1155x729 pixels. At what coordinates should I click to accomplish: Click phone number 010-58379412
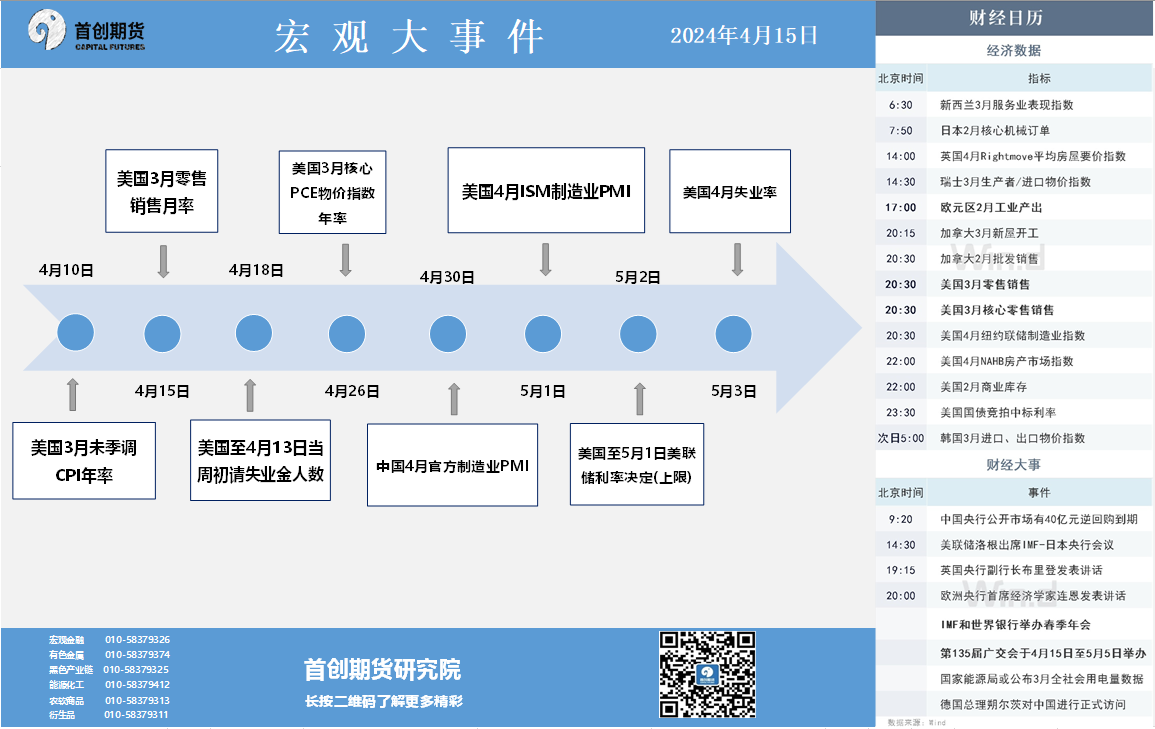pos(137,685)
